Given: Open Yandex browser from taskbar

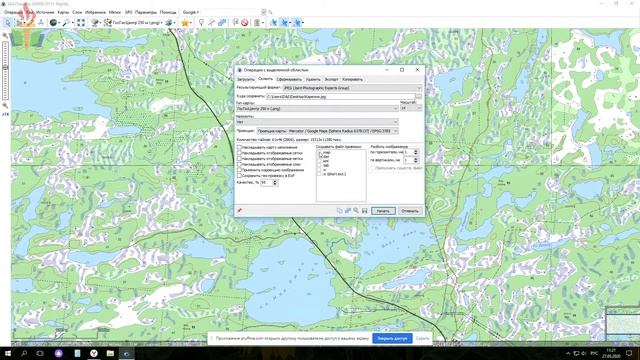Looking at the screenshot, I should click(93, 353).
